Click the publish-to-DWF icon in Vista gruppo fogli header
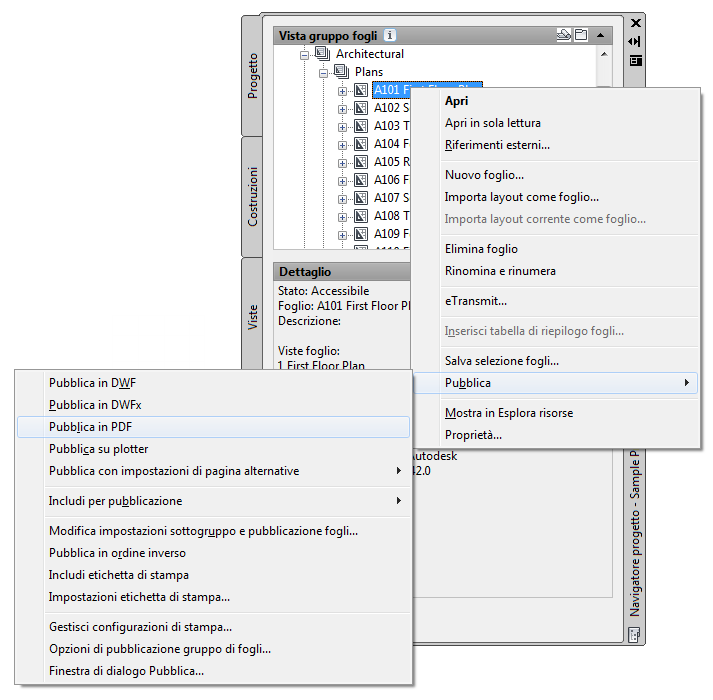This screenshot has height=700, width=713. (563, 35)
